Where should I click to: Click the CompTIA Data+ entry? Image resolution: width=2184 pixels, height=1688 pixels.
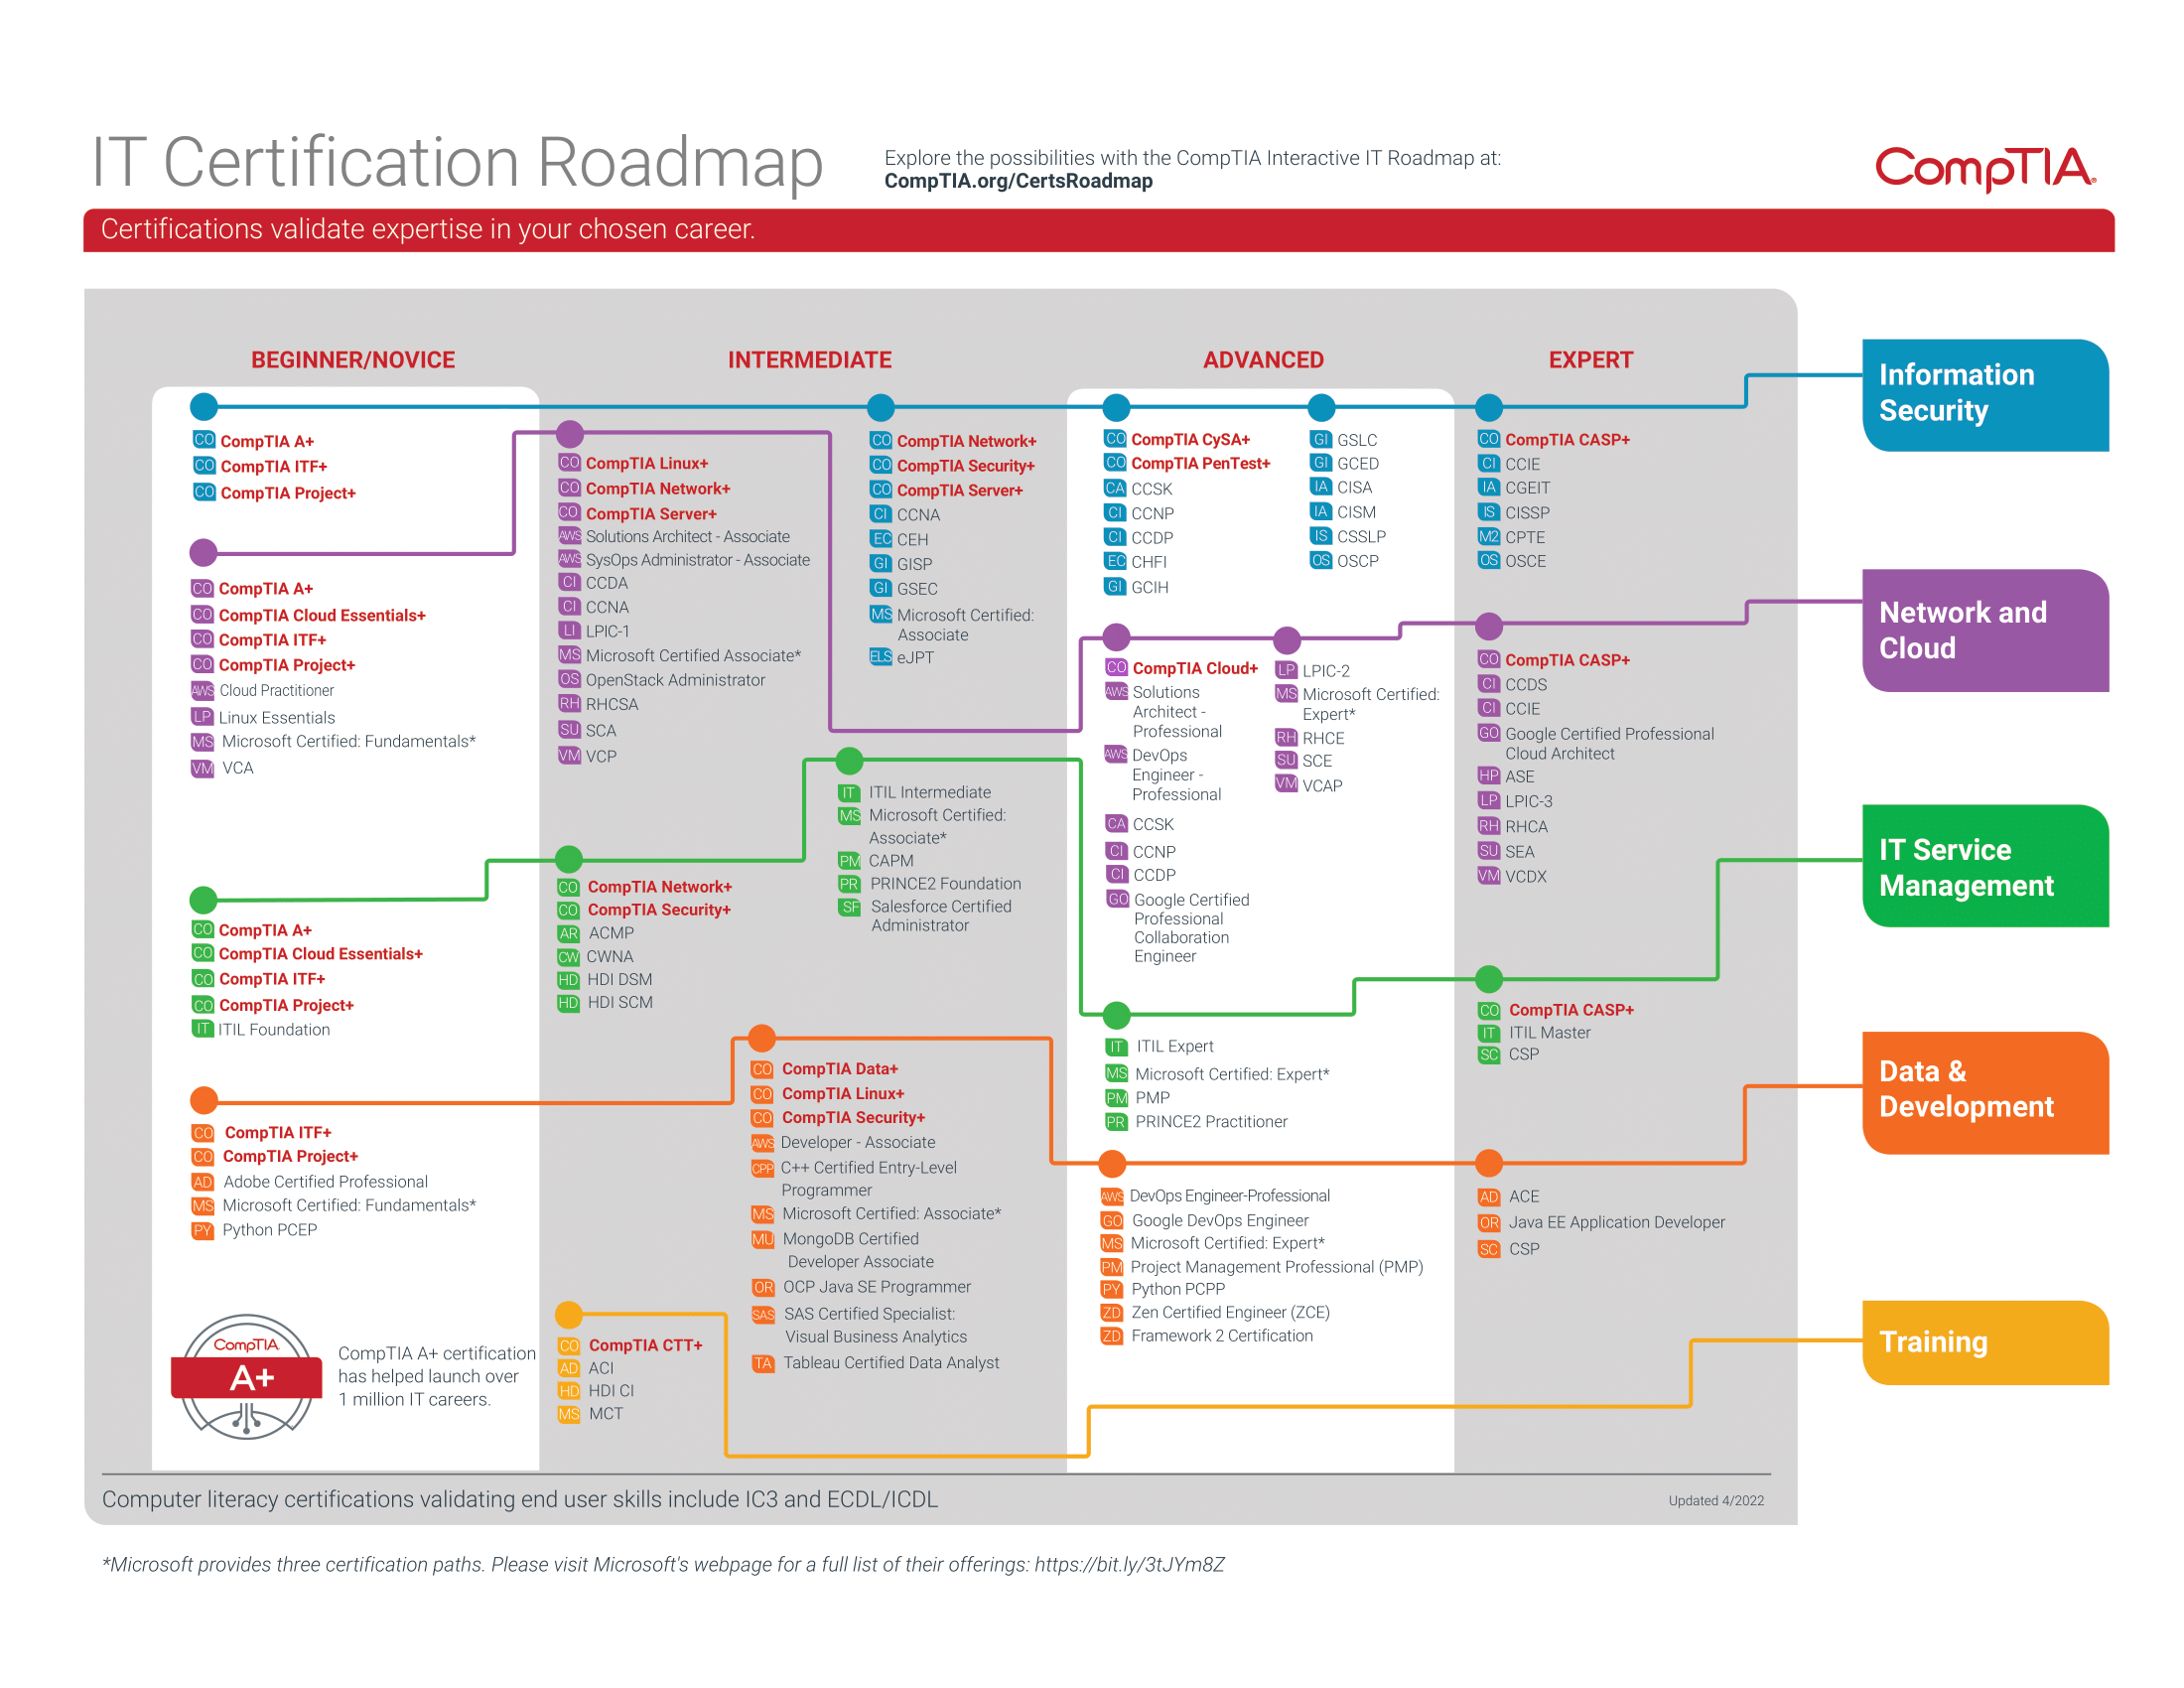tap(840, 1069)
